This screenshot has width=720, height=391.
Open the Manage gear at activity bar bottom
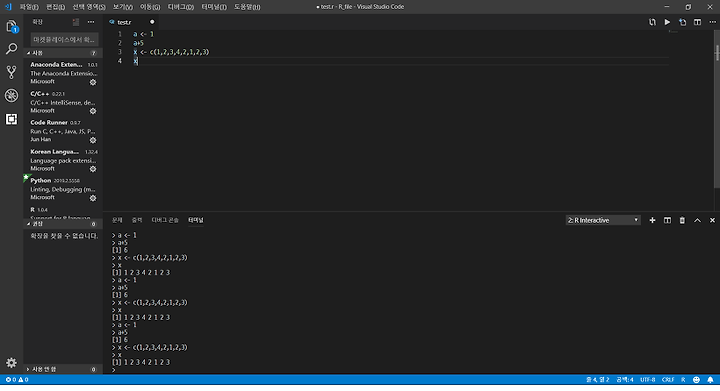pyautogui.click(x=11, y=363)
